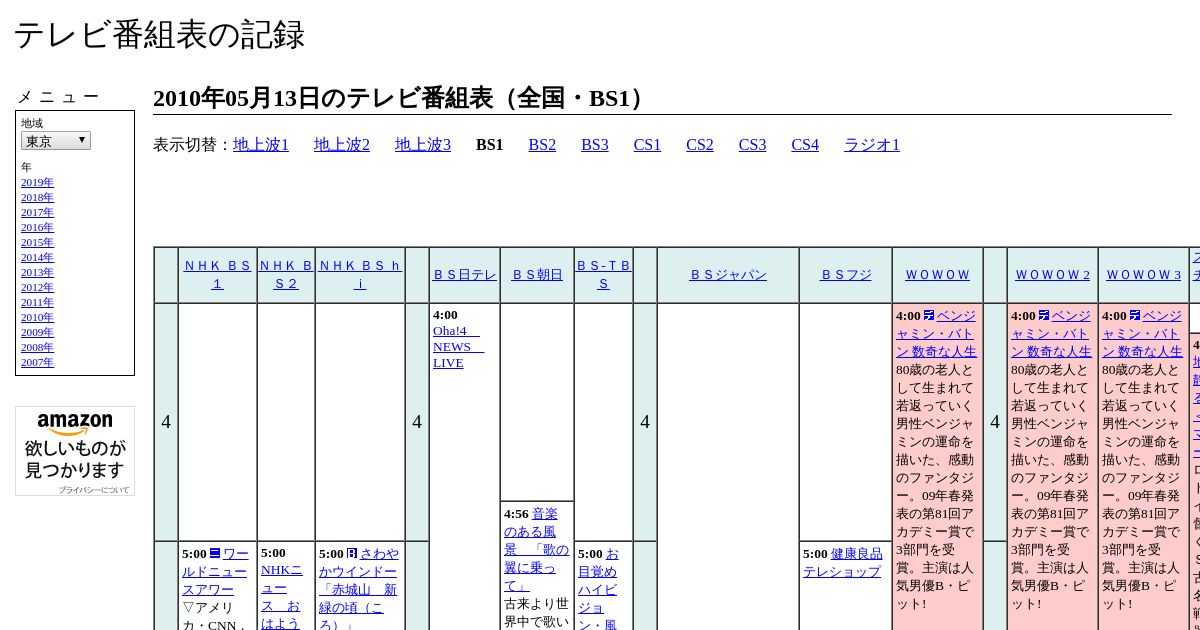Open the ＢＳ-ＴＢＳ channel header
The image size is (1200, 630).
pos(604,275)
